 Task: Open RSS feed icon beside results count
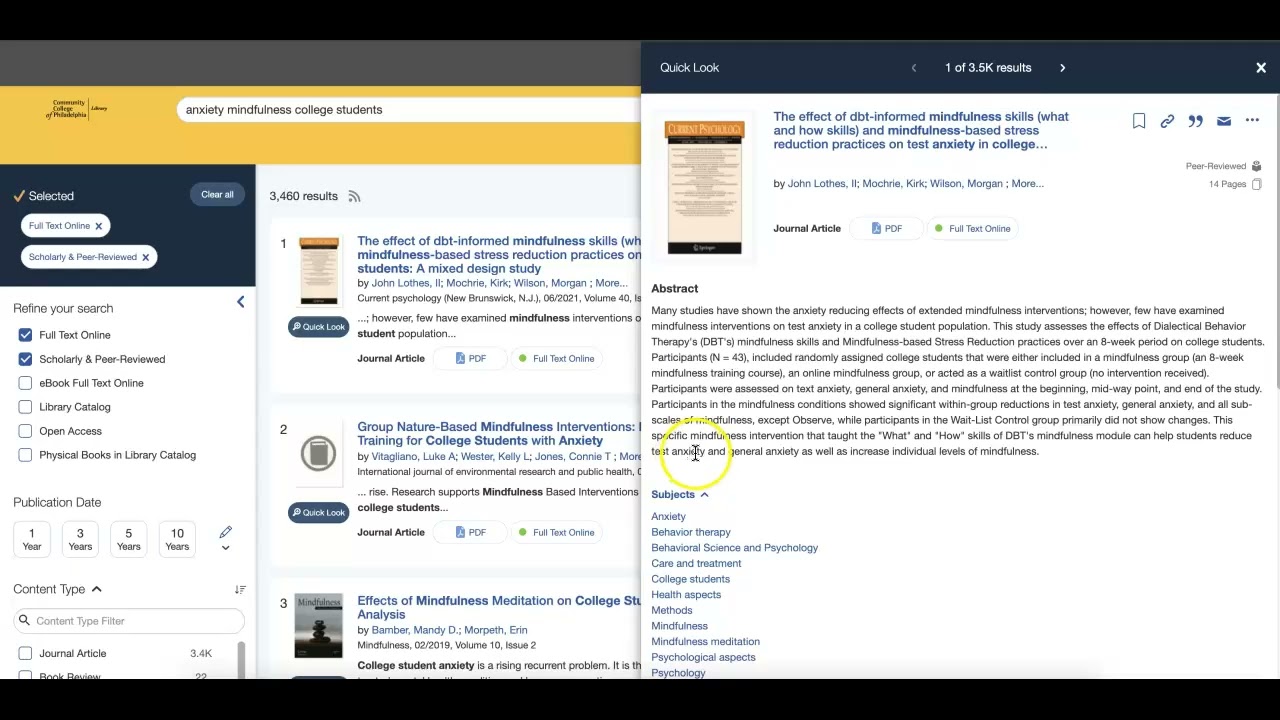[x=354, y=196]
